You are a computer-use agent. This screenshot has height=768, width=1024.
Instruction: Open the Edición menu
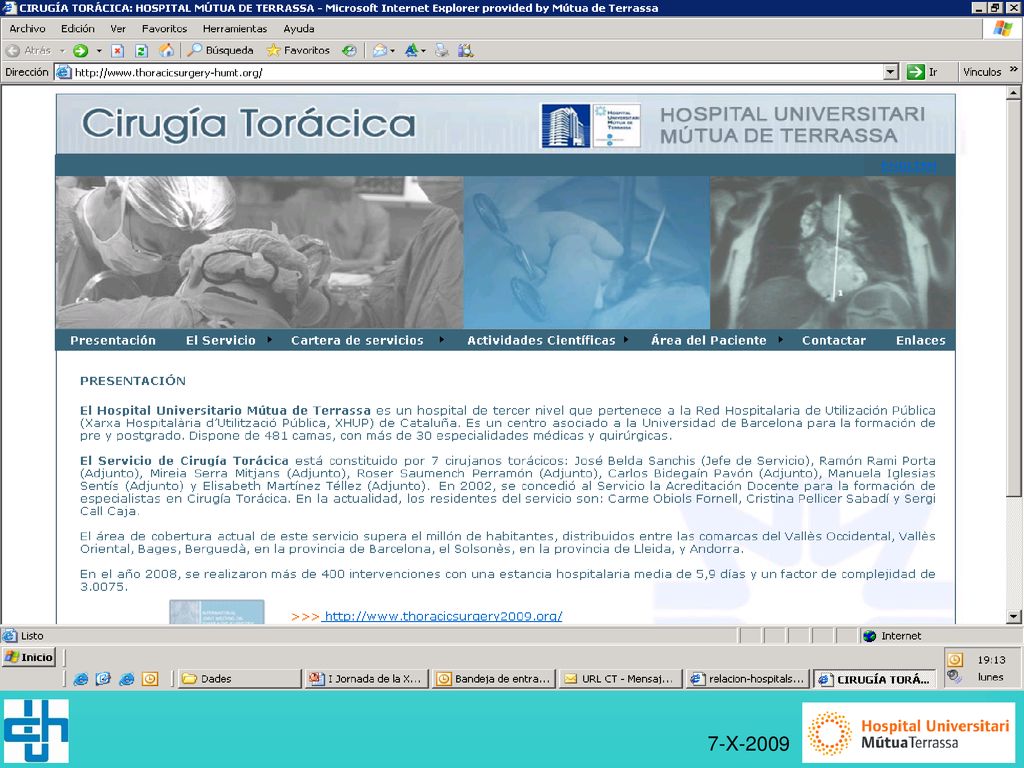[78, 29]
